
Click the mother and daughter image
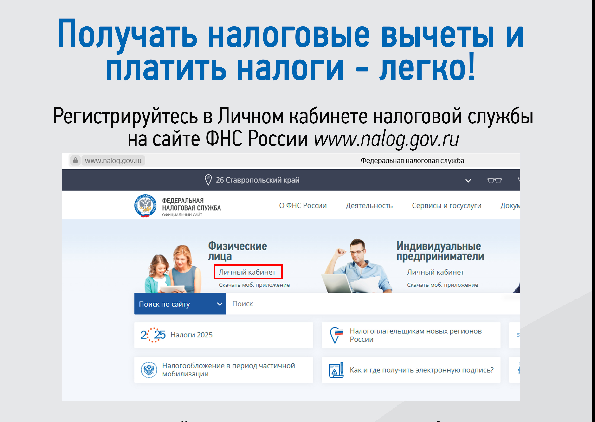pyautogui.click(x=173, y=269)
